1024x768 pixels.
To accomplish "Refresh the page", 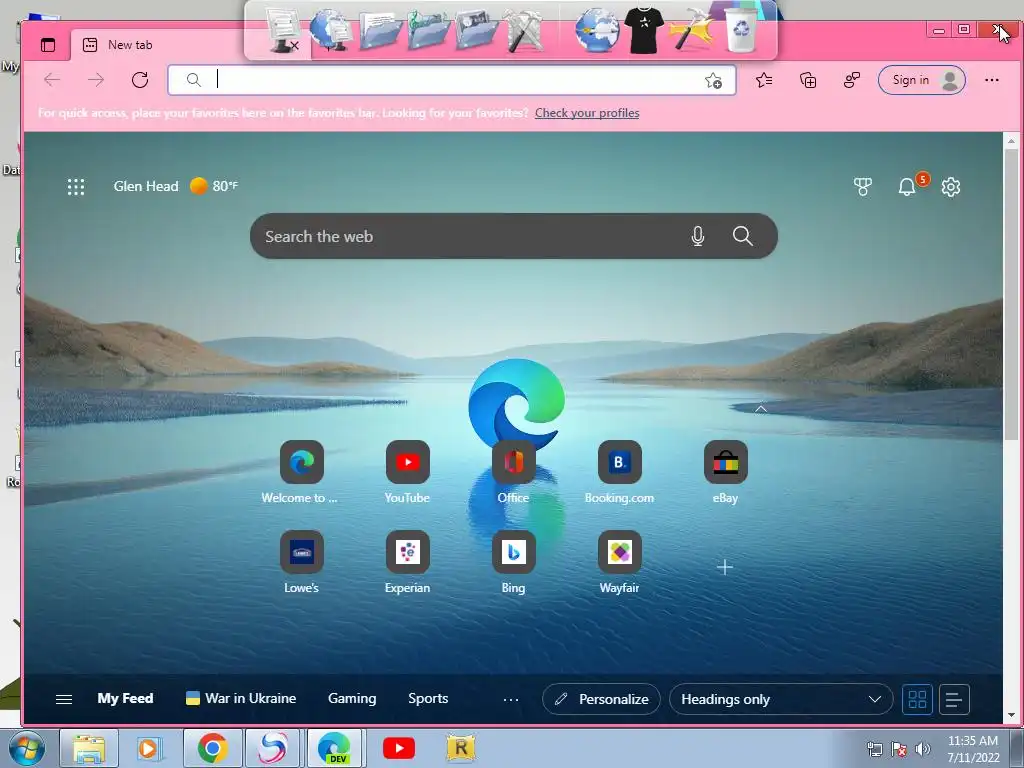I will click(x=140, y=80).
